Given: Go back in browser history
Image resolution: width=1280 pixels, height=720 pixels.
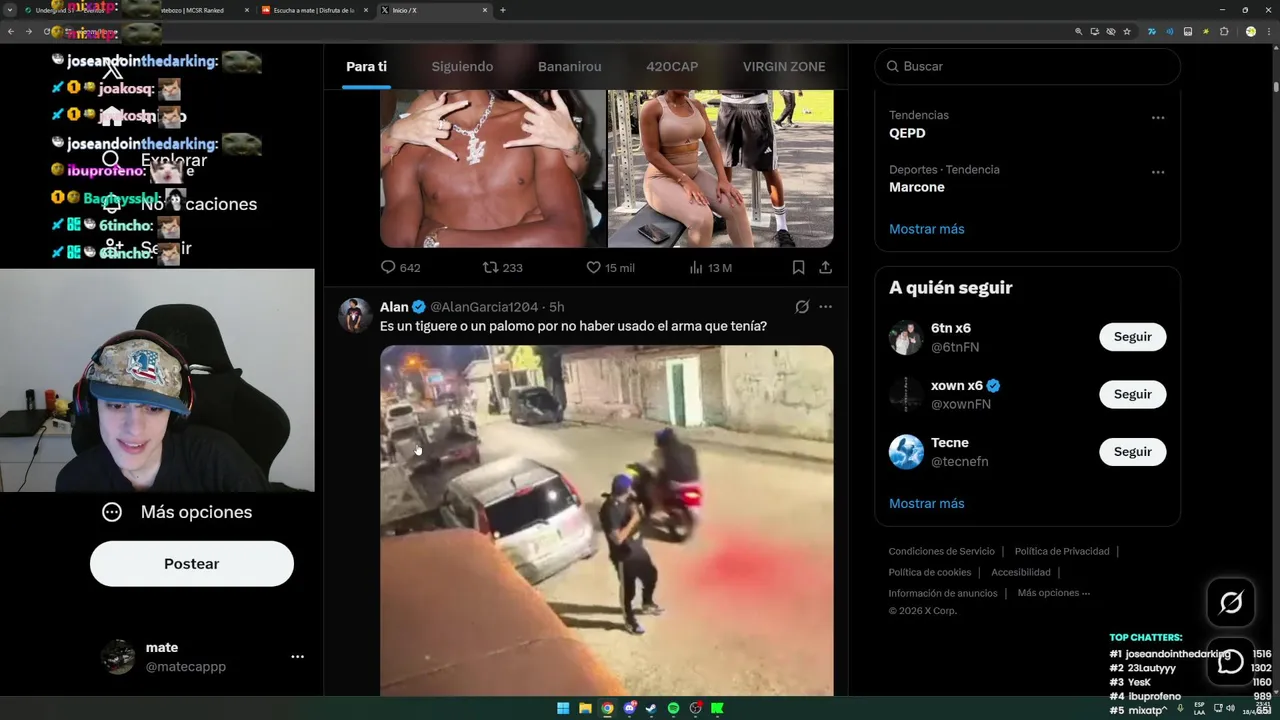Looking at the screenshot, I should coord(11,31).
